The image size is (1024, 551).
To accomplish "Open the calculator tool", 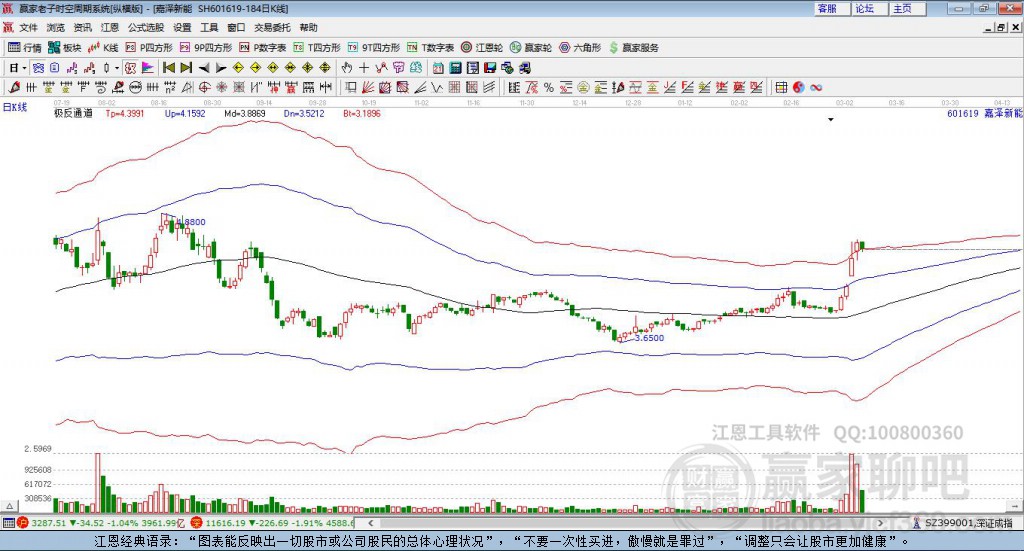I will [455, 68].
